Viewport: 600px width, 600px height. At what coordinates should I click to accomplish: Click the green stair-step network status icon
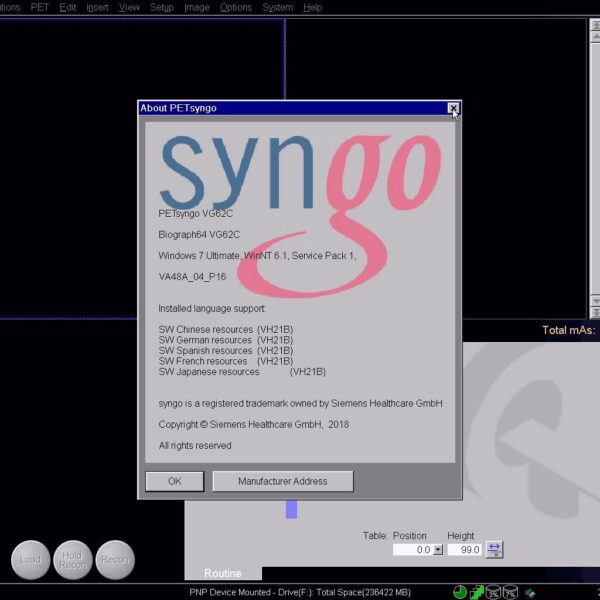point(477,592)
